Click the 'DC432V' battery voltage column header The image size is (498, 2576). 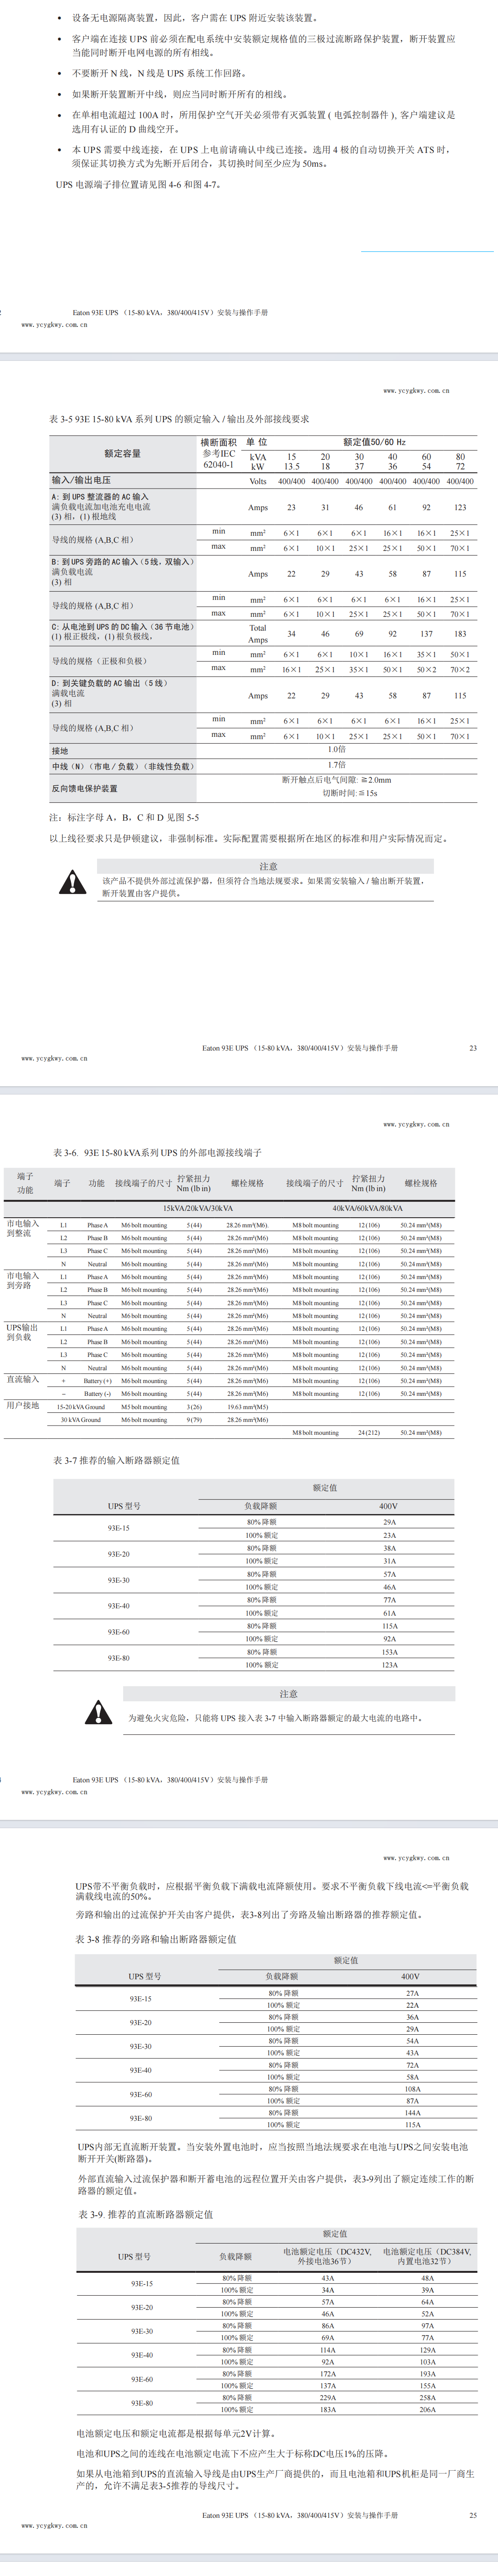click(326, 2256)
